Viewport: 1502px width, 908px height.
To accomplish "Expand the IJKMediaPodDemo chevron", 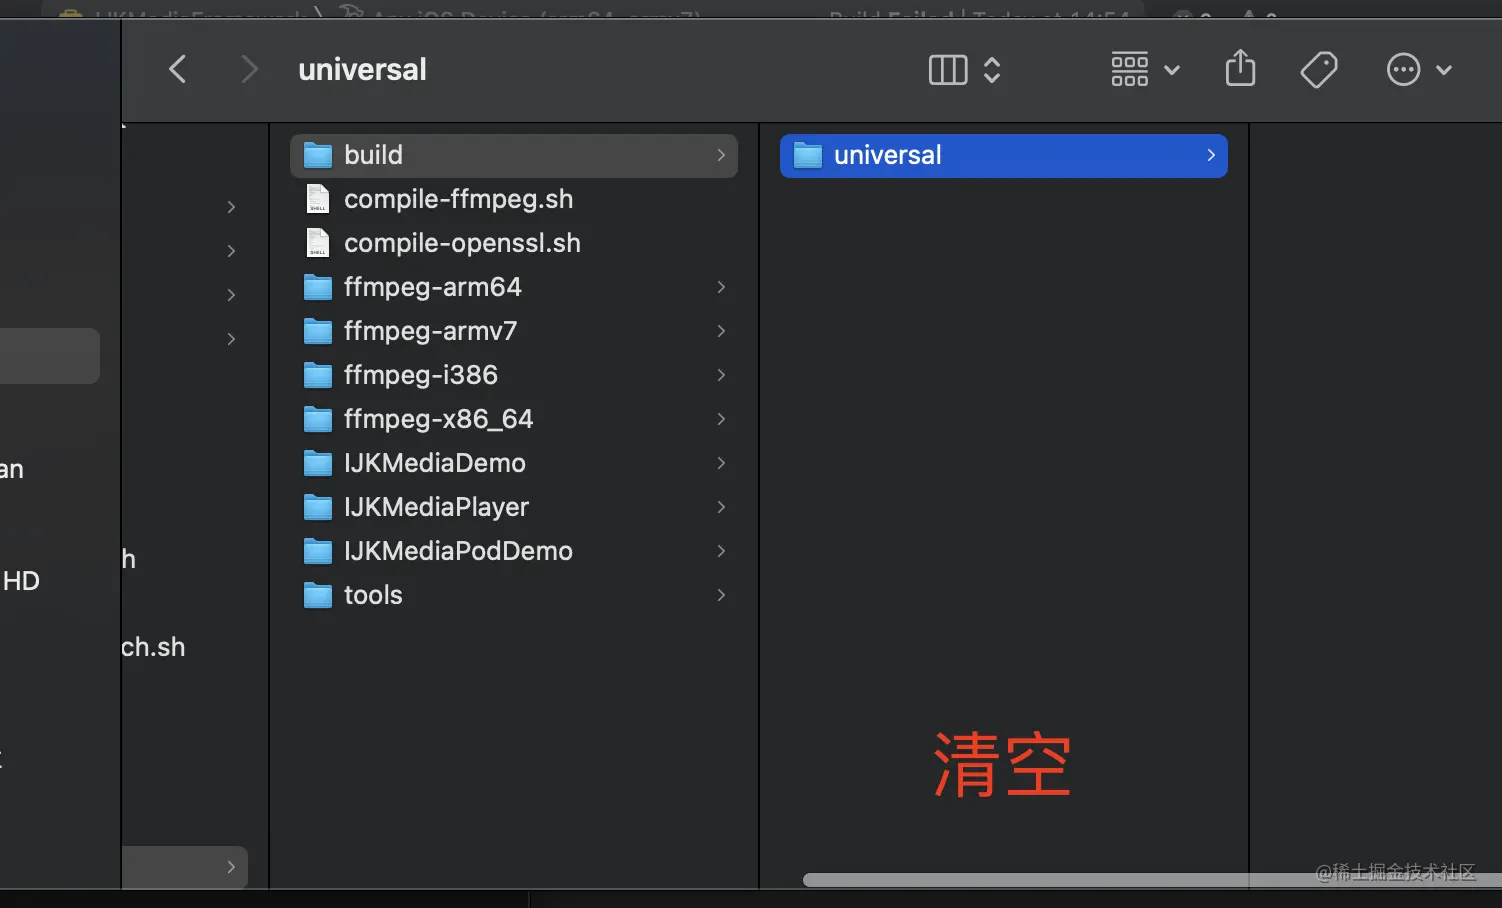I will [x=721, y=551].
